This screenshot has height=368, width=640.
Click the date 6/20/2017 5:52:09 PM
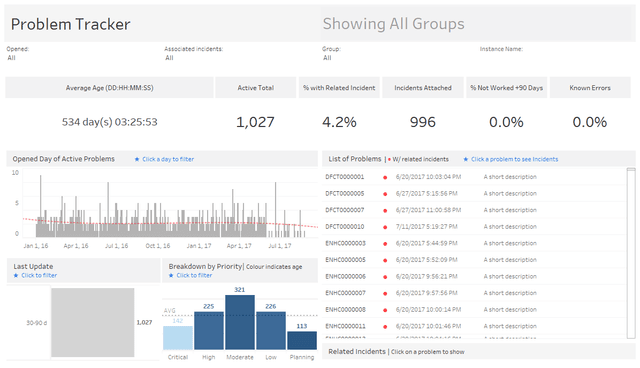[x=427, y=259]
